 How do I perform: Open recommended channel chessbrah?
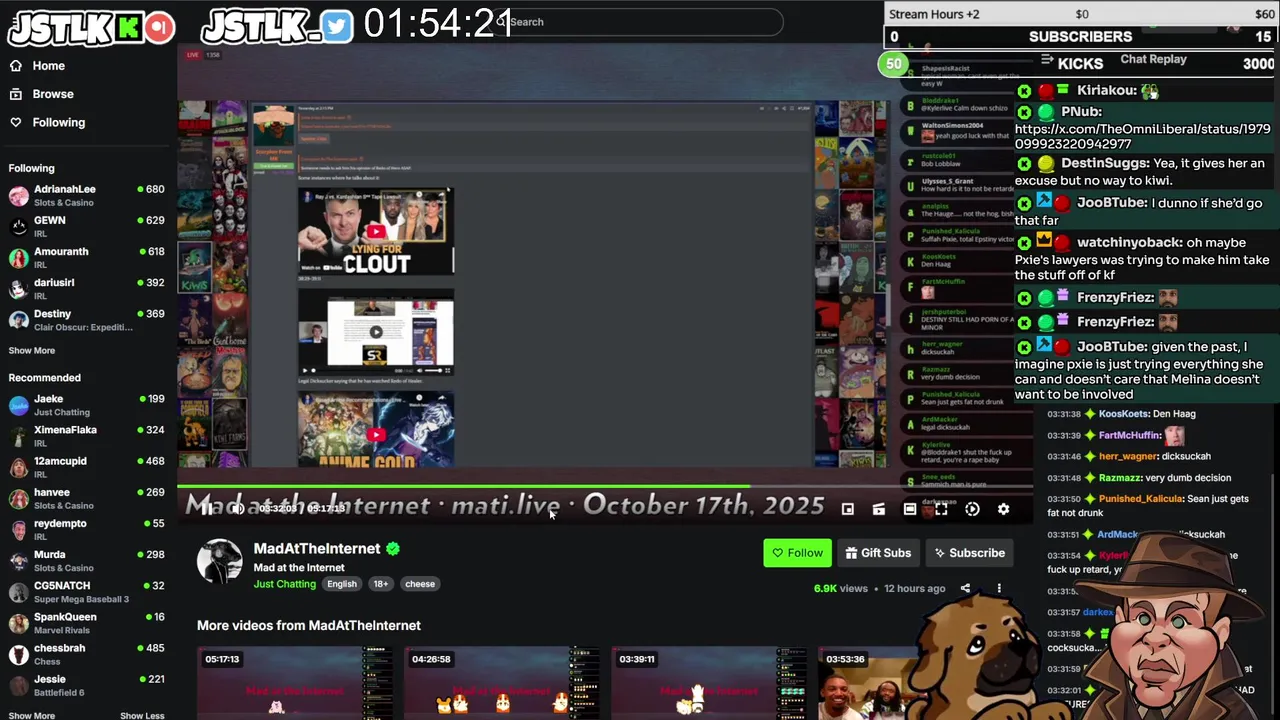pyautogui.click(x=86, y=654)
